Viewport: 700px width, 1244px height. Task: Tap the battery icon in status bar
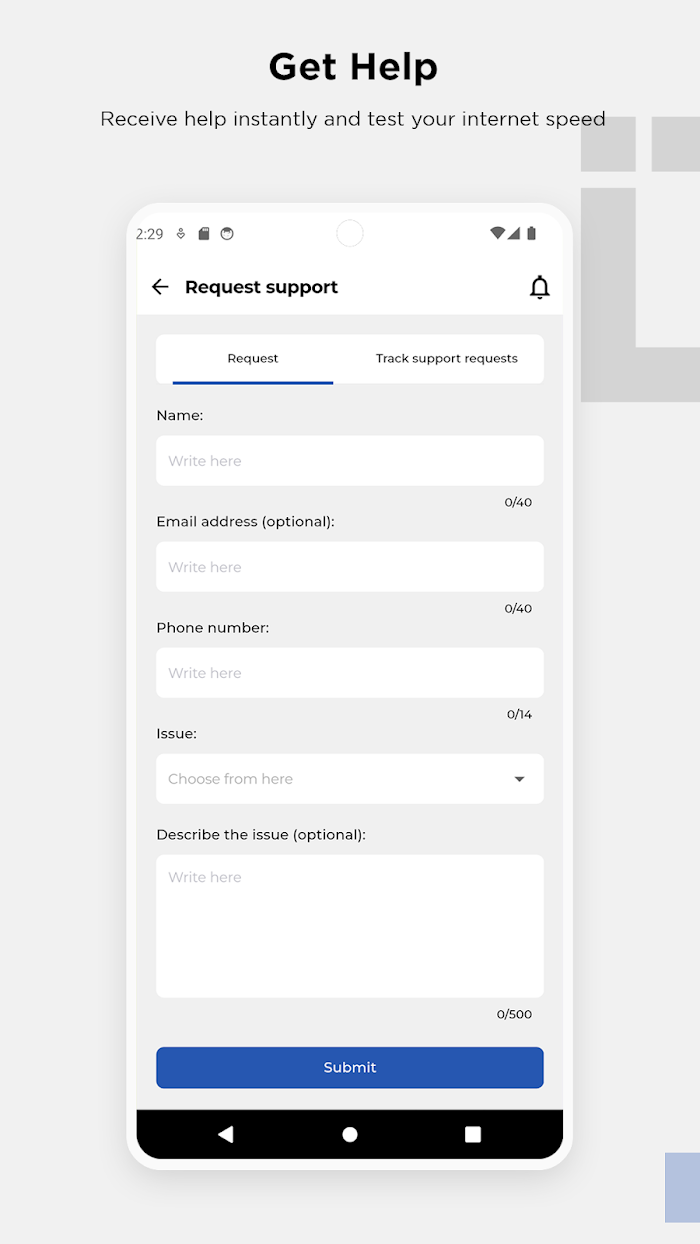point(531,233)
